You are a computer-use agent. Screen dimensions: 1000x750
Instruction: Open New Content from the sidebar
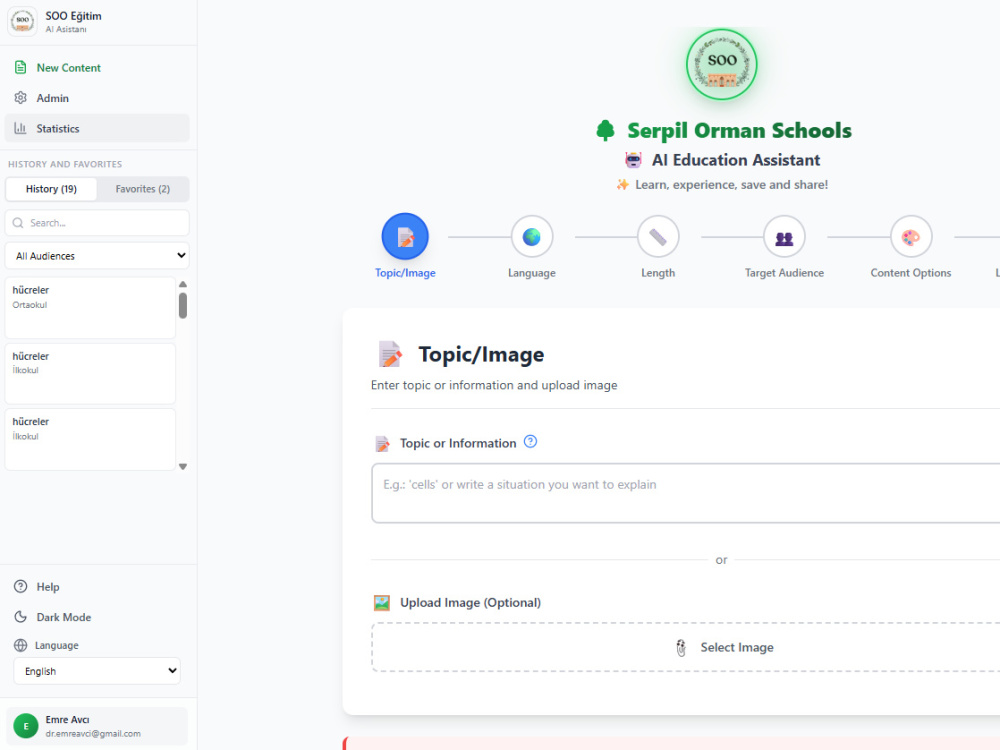(97, 68)
